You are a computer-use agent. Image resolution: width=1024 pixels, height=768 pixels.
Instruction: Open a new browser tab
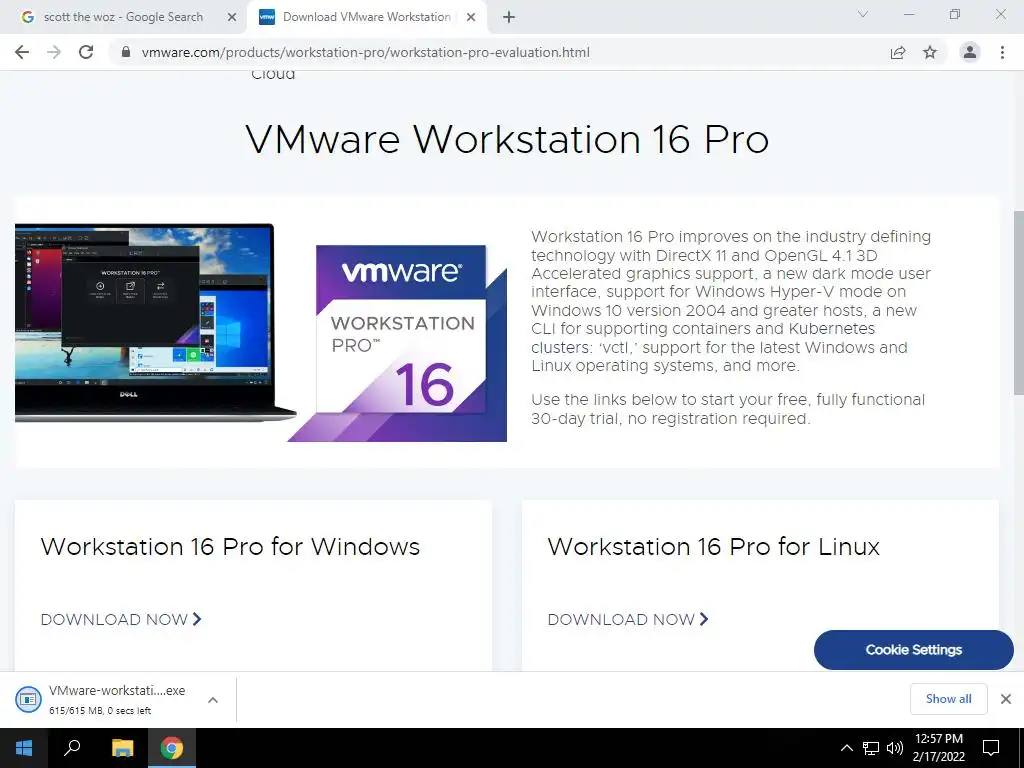tap(509, 17)
